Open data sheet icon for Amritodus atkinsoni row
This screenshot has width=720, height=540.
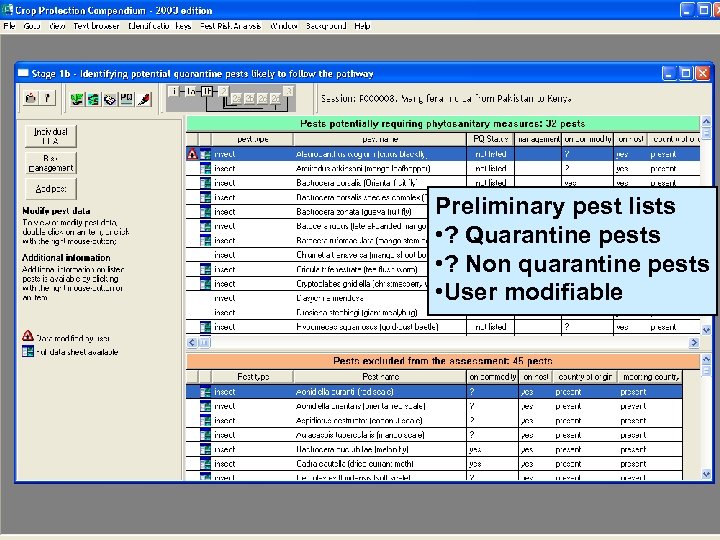(205, 169)
